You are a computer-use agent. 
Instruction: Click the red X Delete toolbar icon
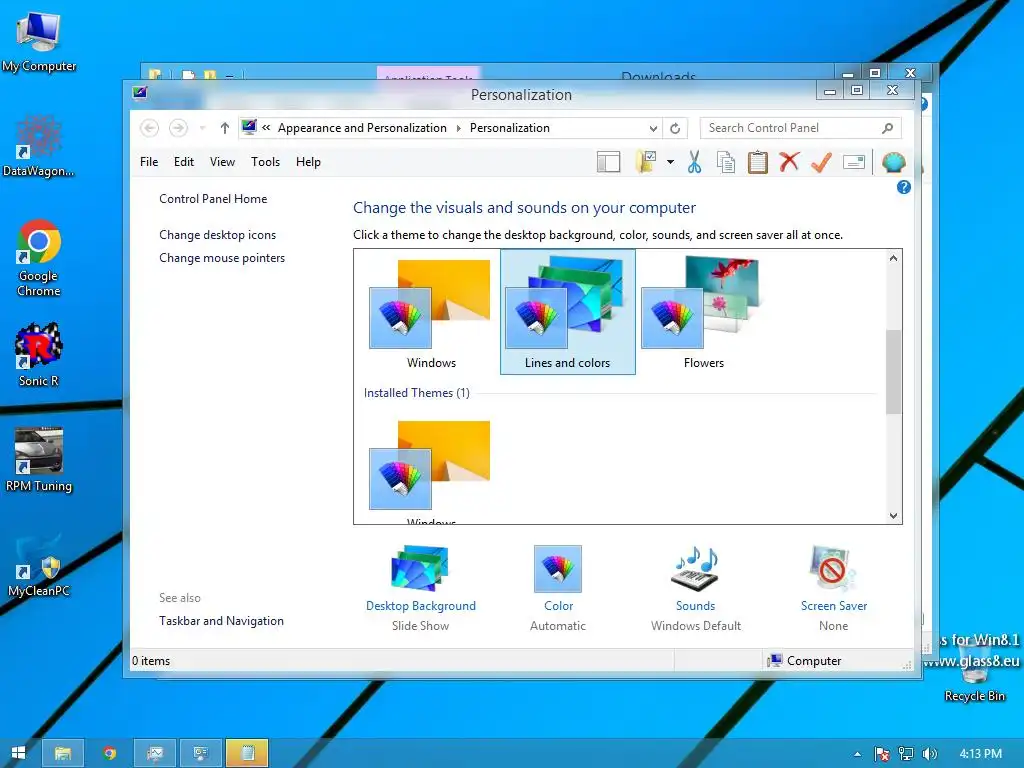click(x=789, y=161)
